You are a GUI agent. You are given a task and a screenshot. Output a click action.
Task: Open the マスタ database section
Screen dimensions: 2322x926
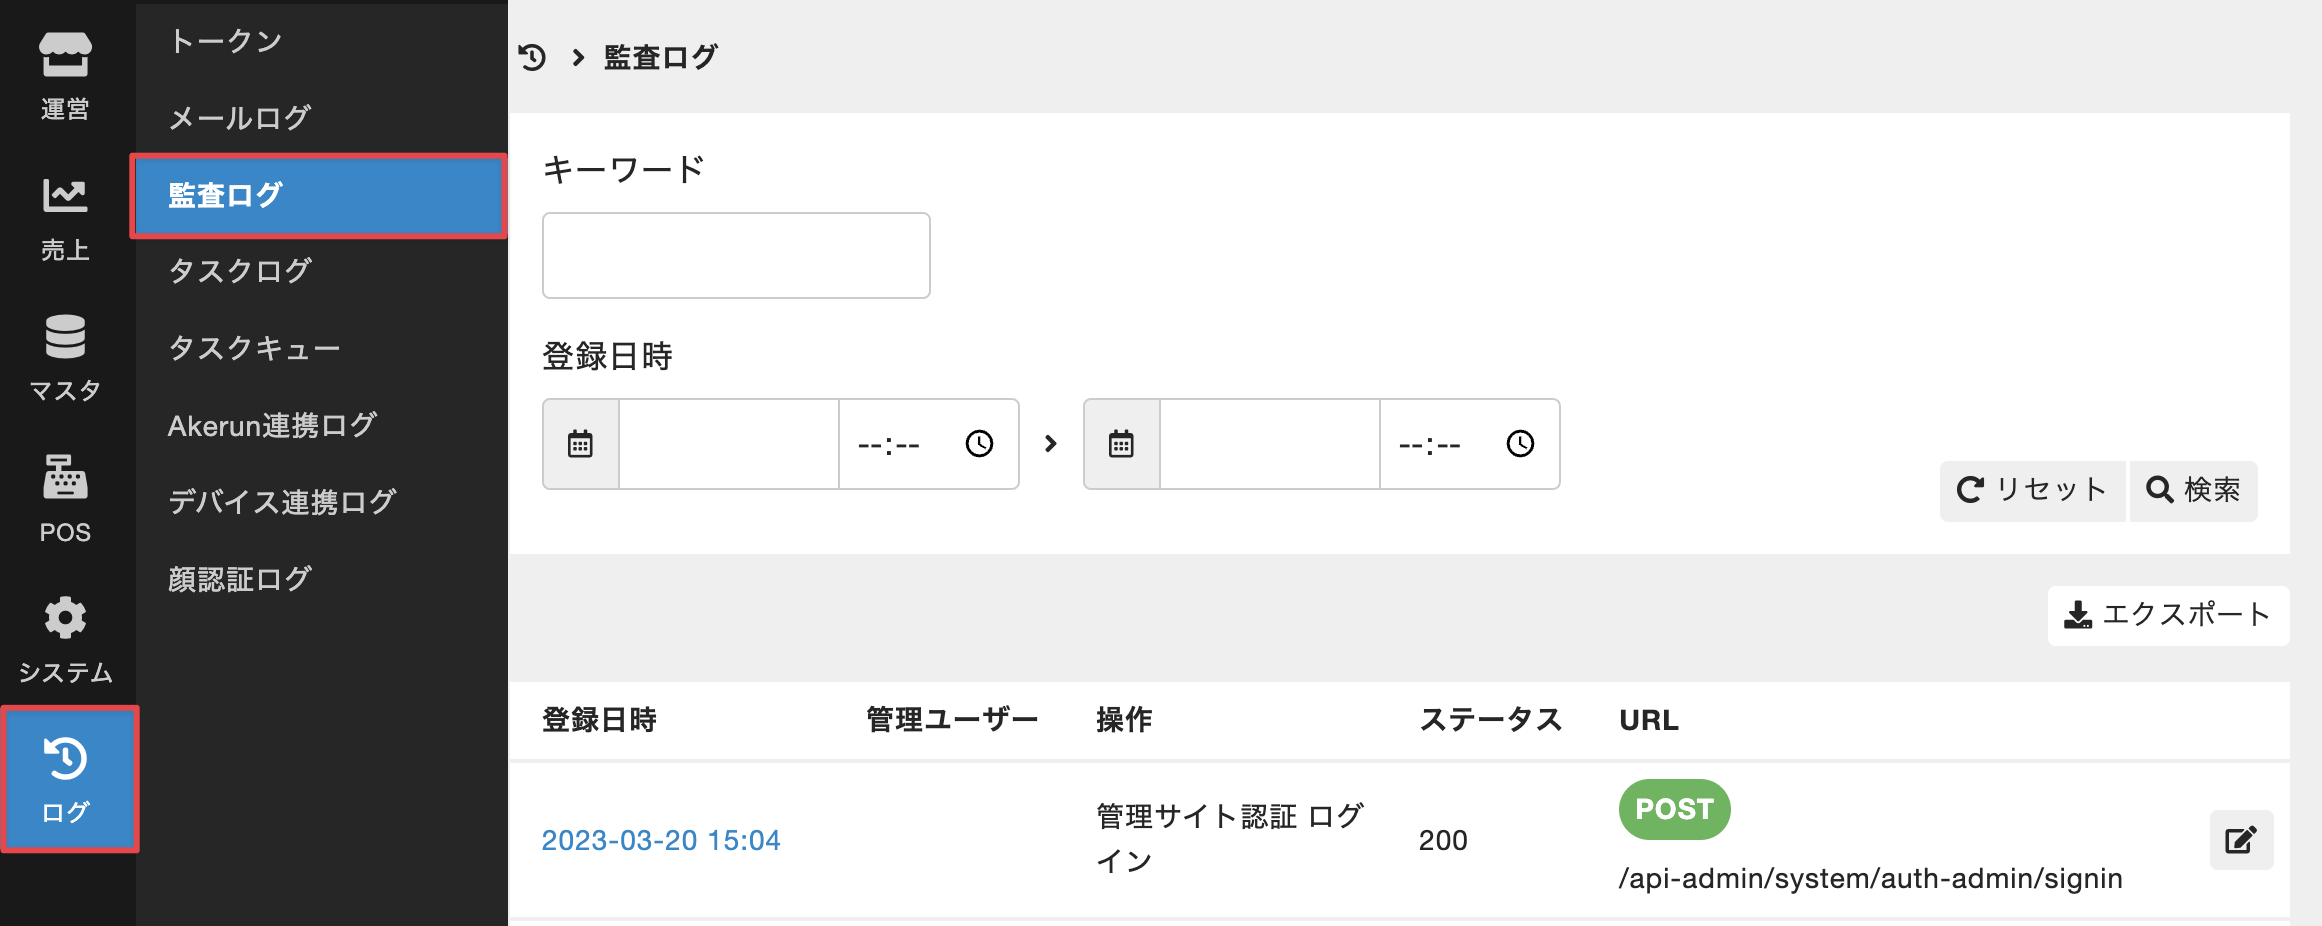coord(65,357)
